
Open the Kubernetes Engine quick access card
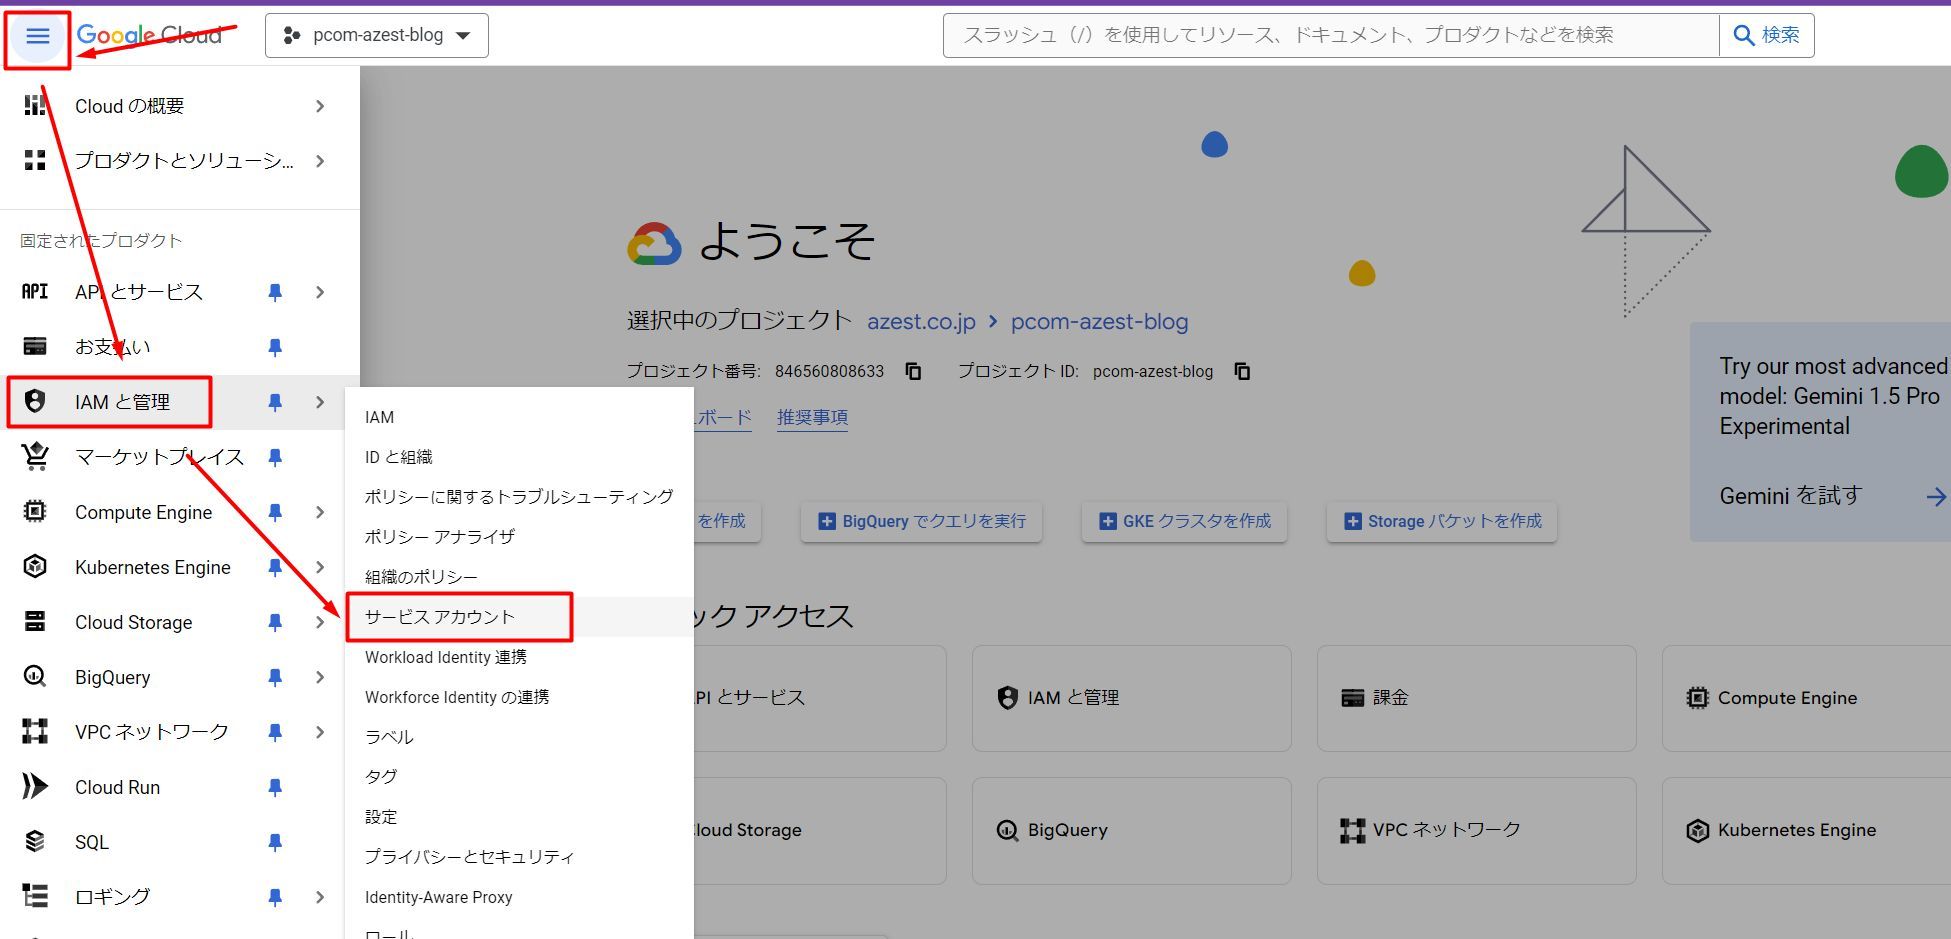[1806, 831]
